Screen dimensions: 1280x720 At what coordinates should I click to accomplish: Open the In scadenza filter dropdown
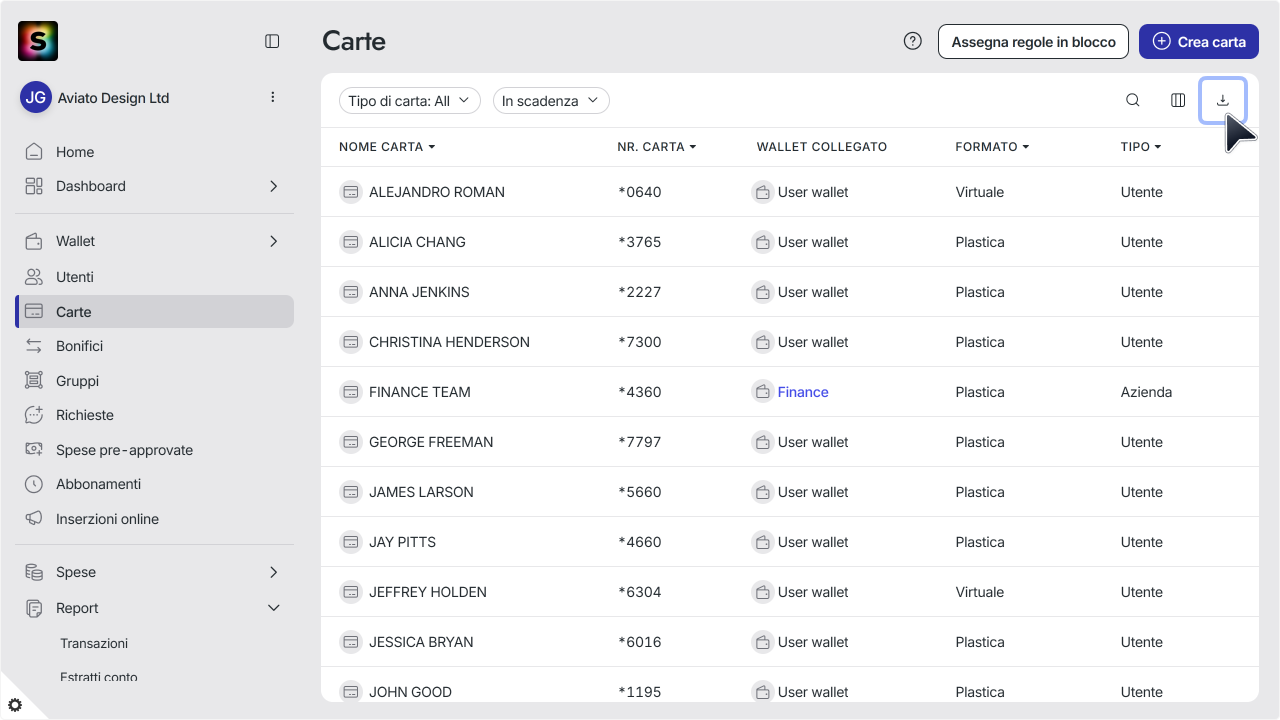[x=551, y=101]
